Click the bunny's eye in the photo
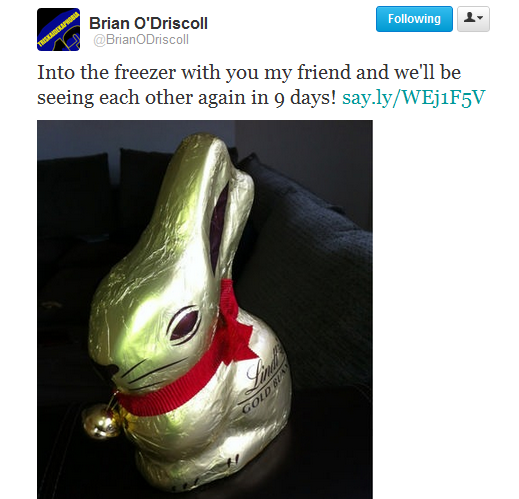 [x=184, y=324]
